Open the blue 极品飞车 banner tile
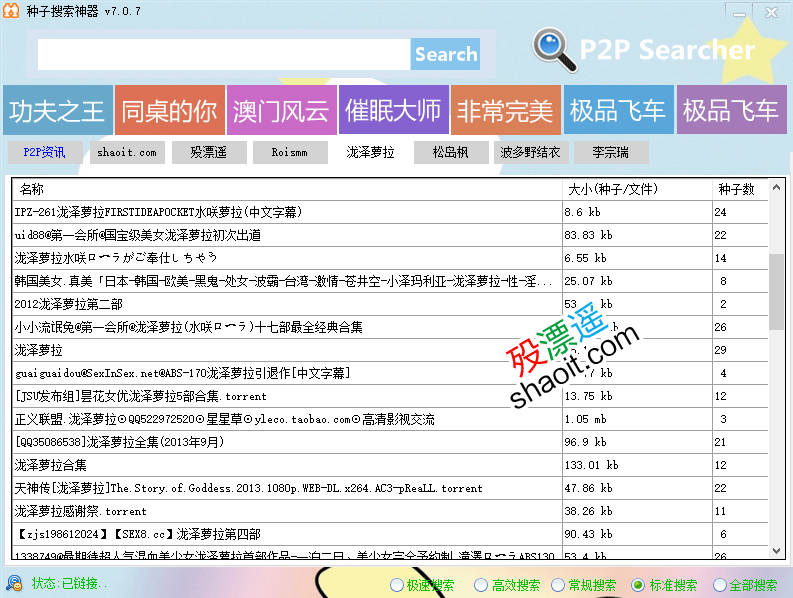Viewport: 793px width, 598px height. click(619, 110)
